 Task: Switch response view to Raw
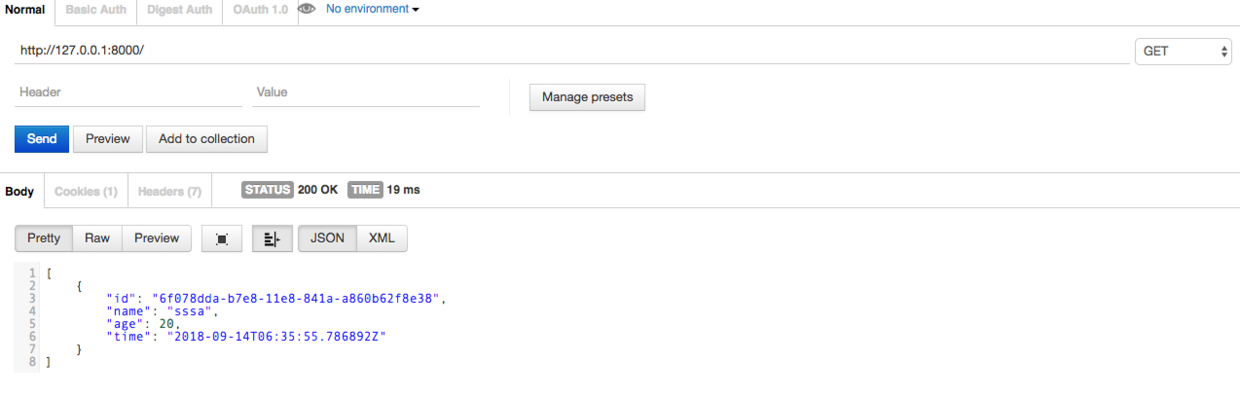tap(97, 238)
